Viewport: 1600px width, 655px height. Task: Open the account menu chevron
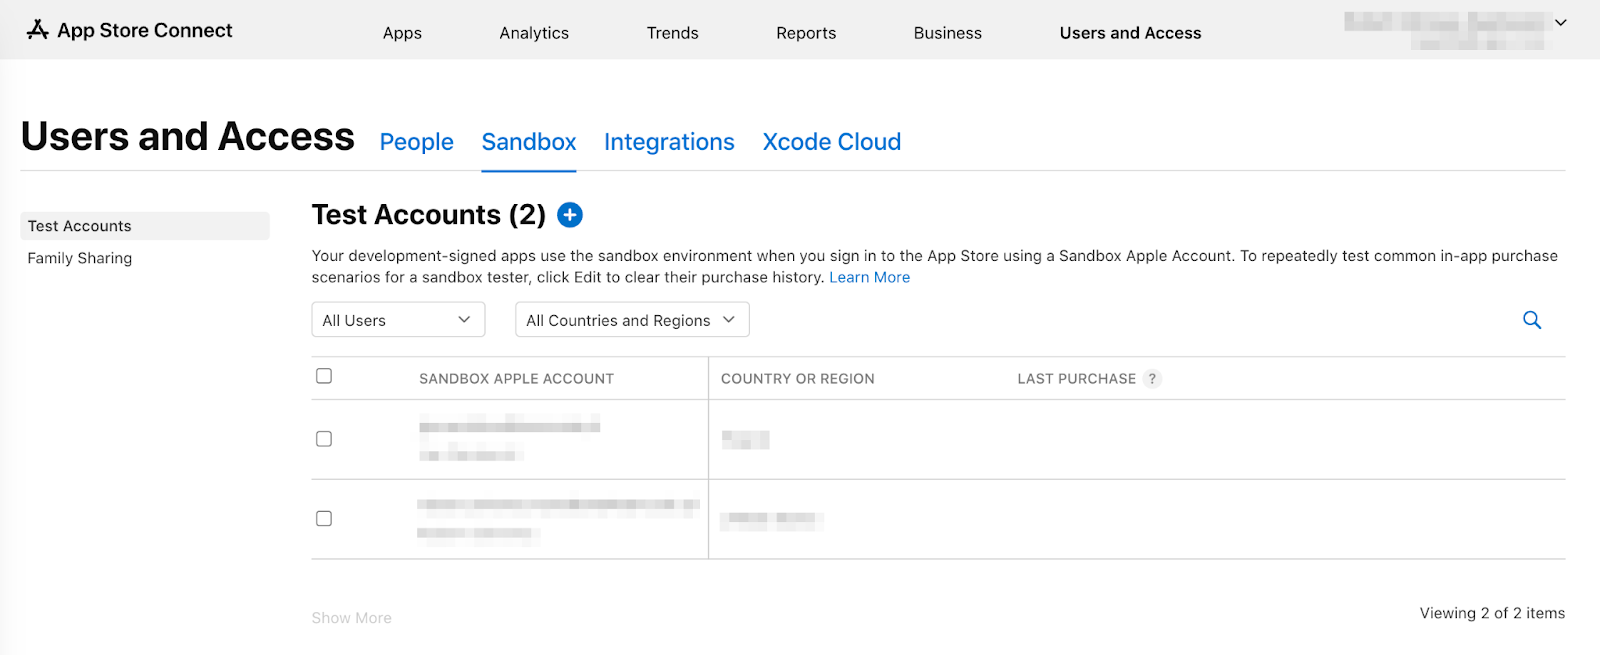1560,23
